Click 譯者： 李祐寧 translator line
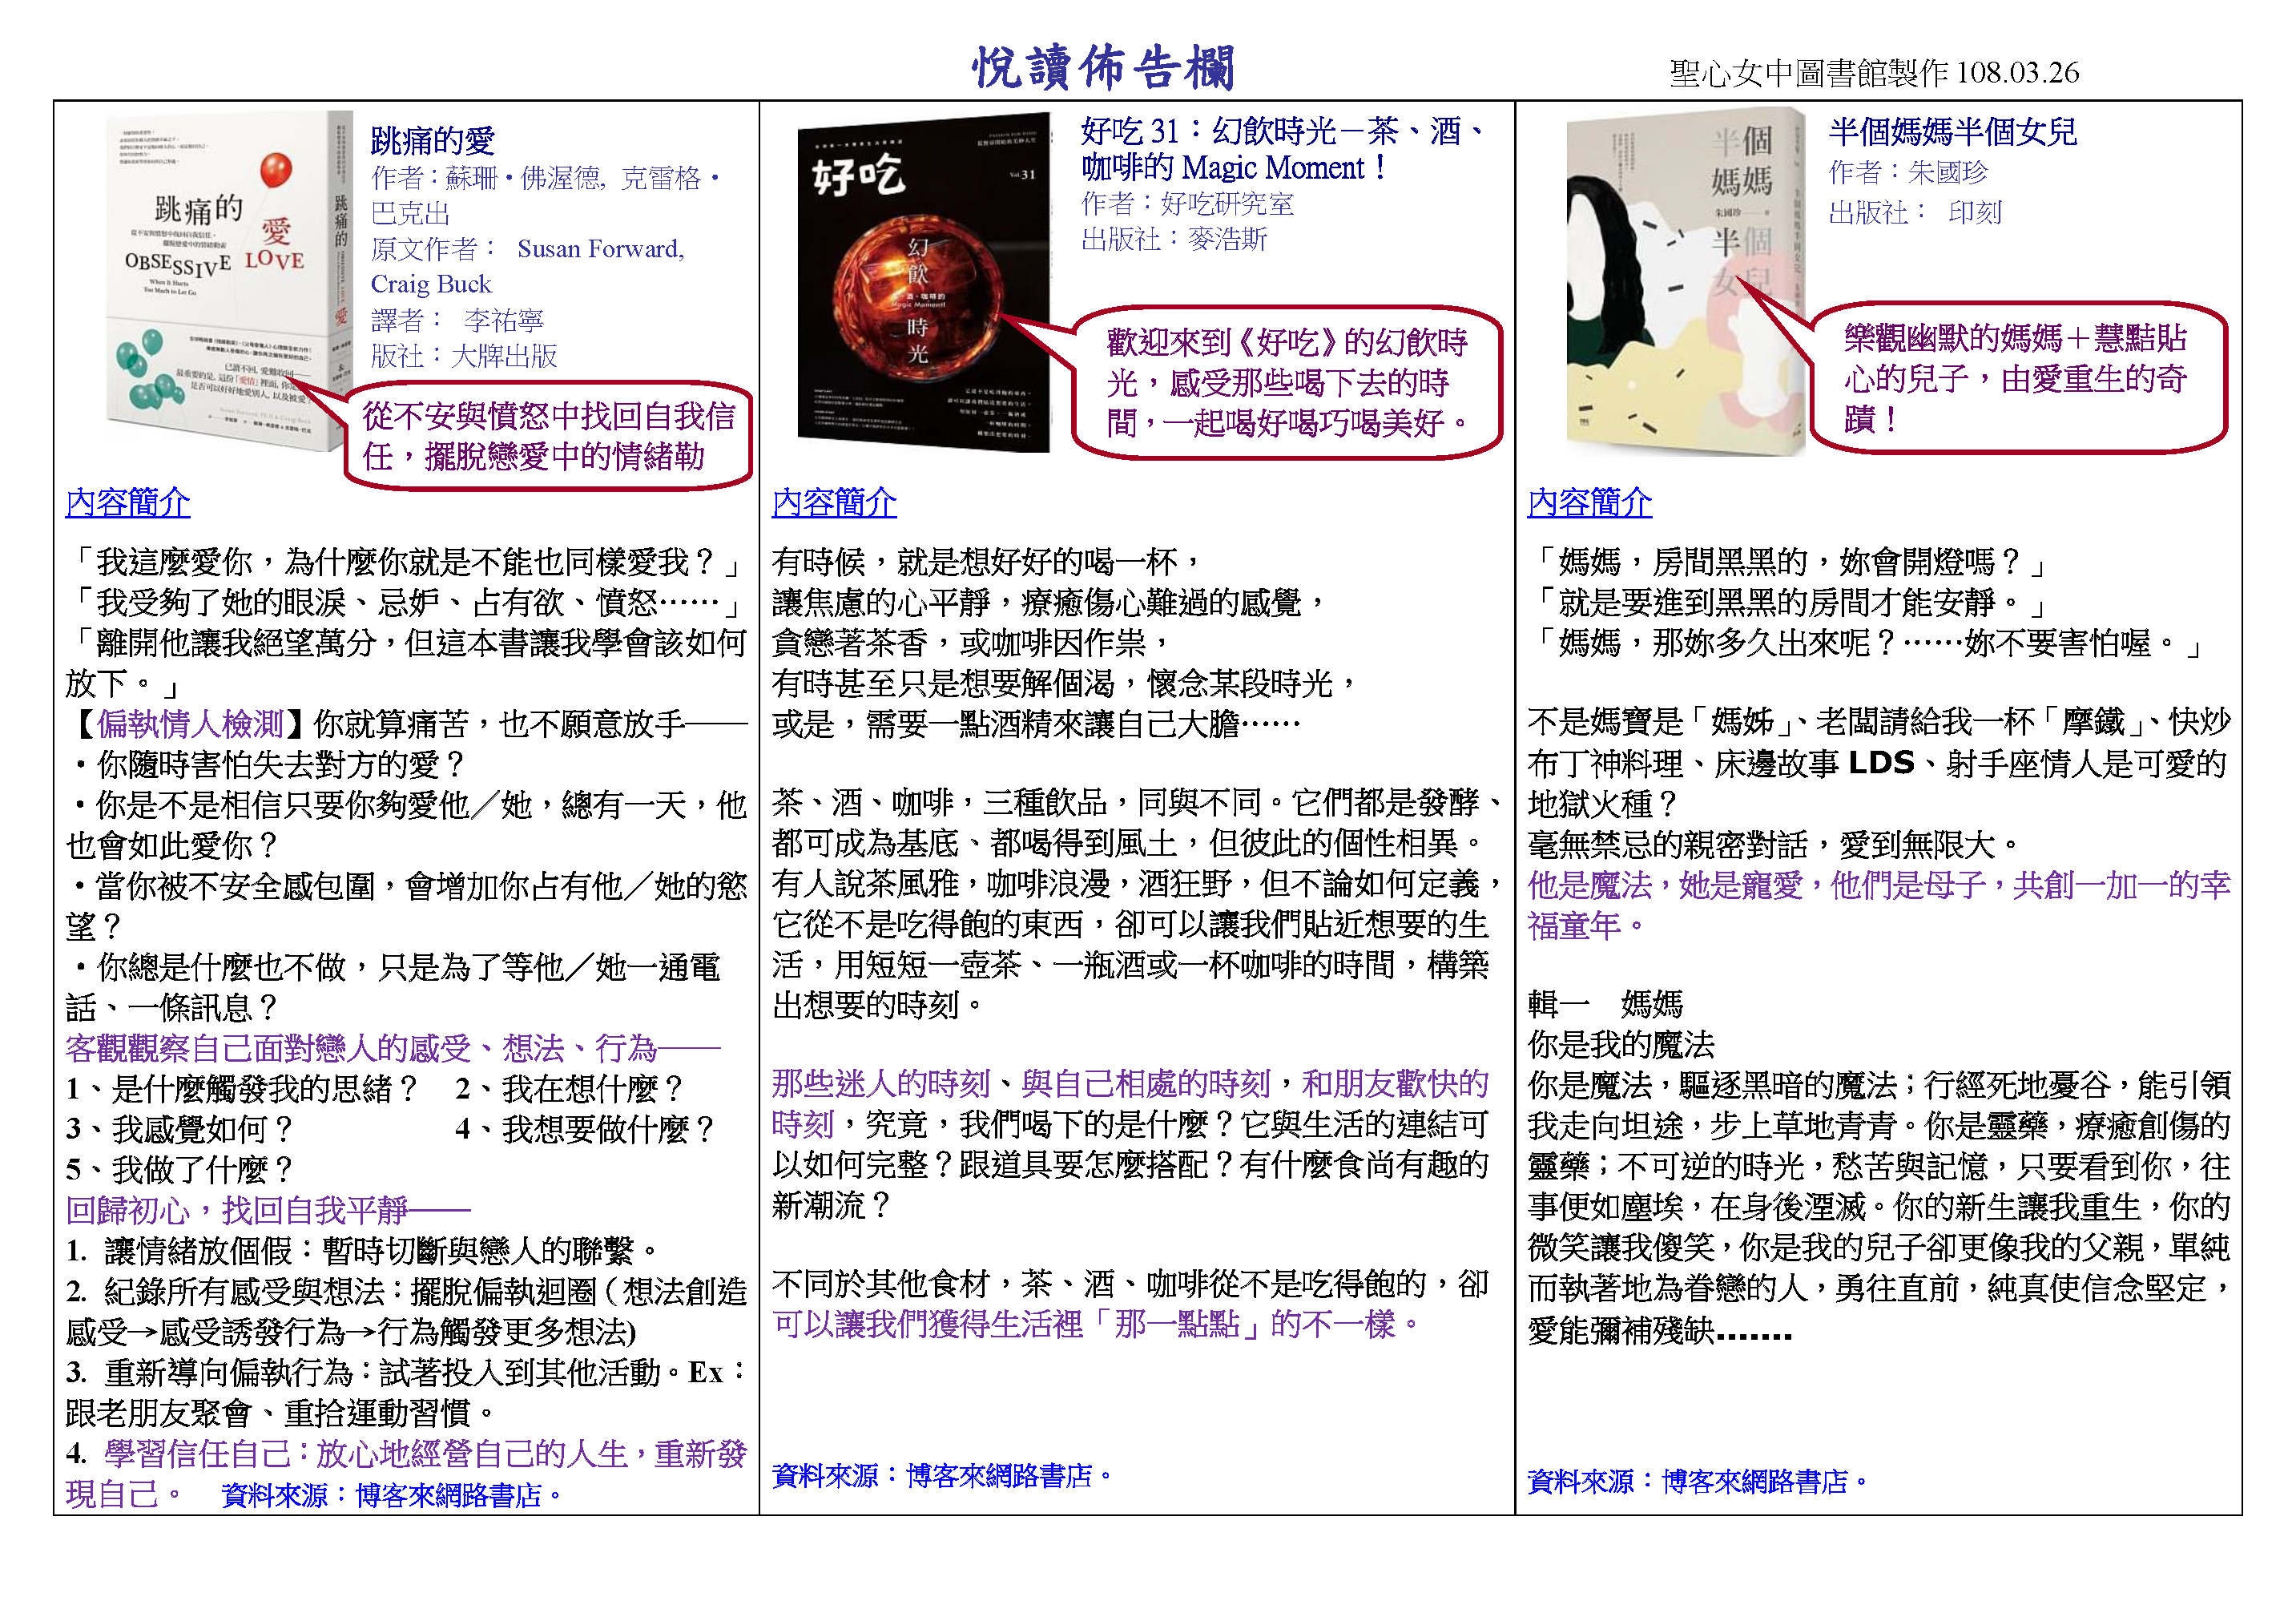The height and width of the screenshot is (1621, 2296). [457, 320]
